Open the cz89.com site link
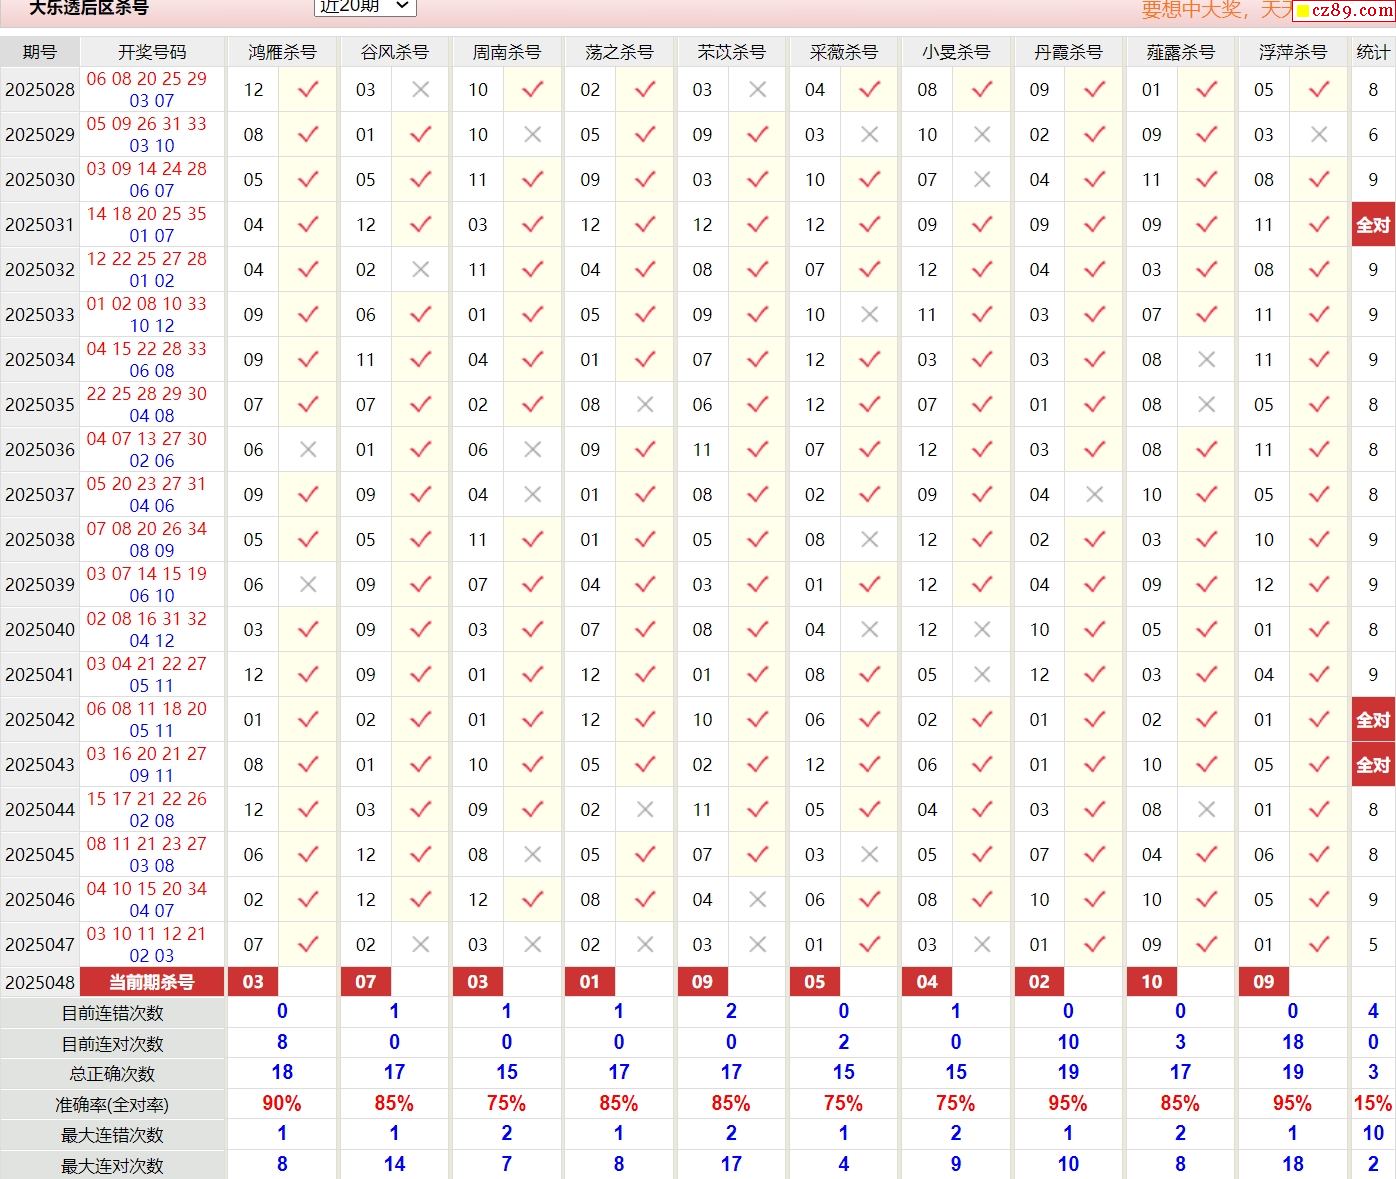This screenshot has width=1396, height=1179. (1343, 10)
